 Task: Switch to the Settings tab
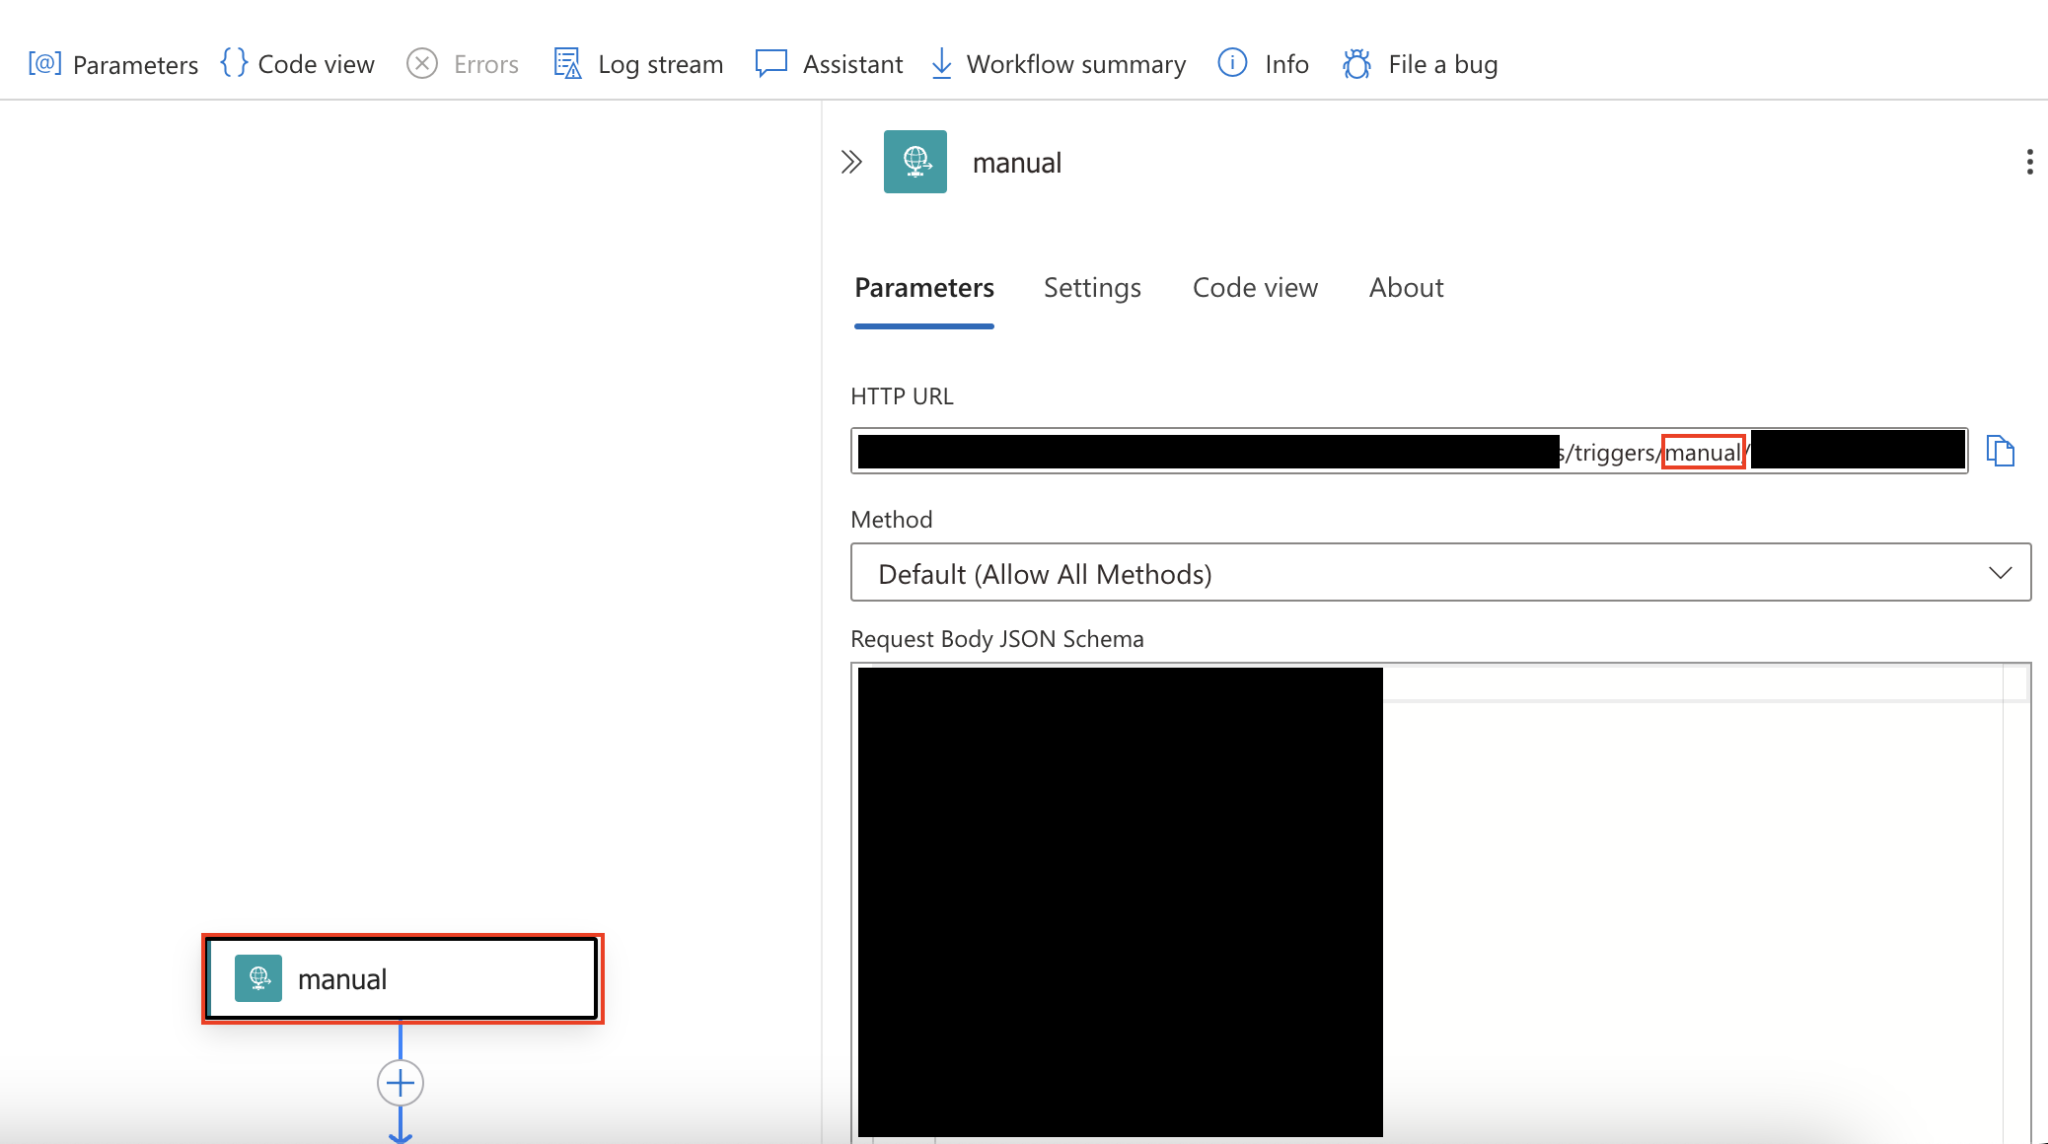point(1092,287)
